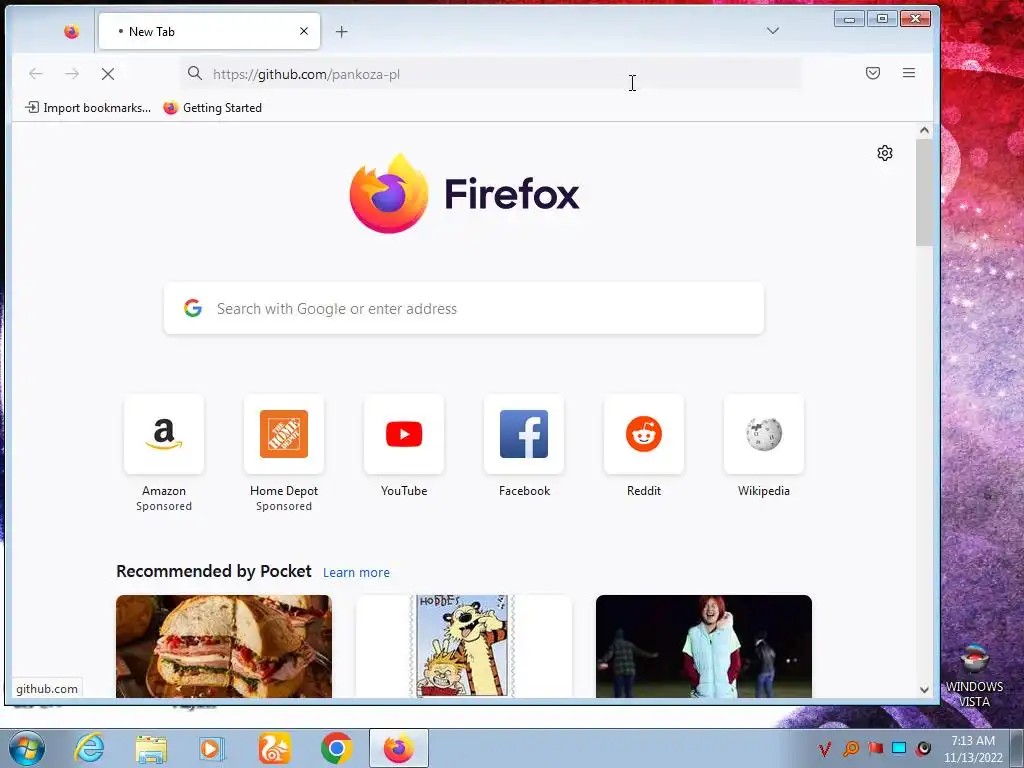Click the Google logo in search box
Viewport: 1024px width, 768px height.
pyautogui.click(x=193, y=308)
